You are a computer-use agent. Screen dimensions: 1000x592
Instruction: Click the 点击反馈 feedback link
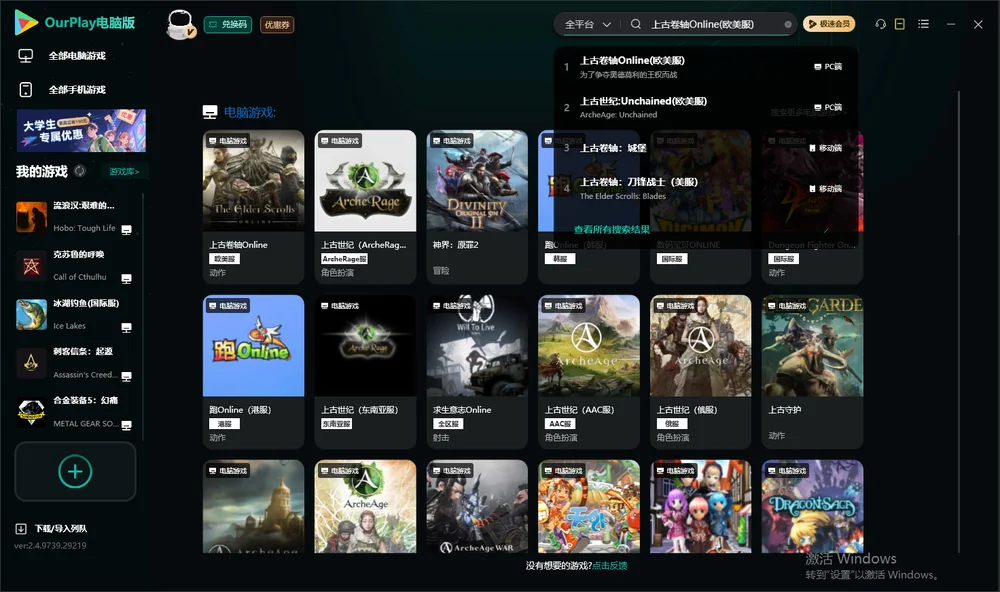point(610,565)
